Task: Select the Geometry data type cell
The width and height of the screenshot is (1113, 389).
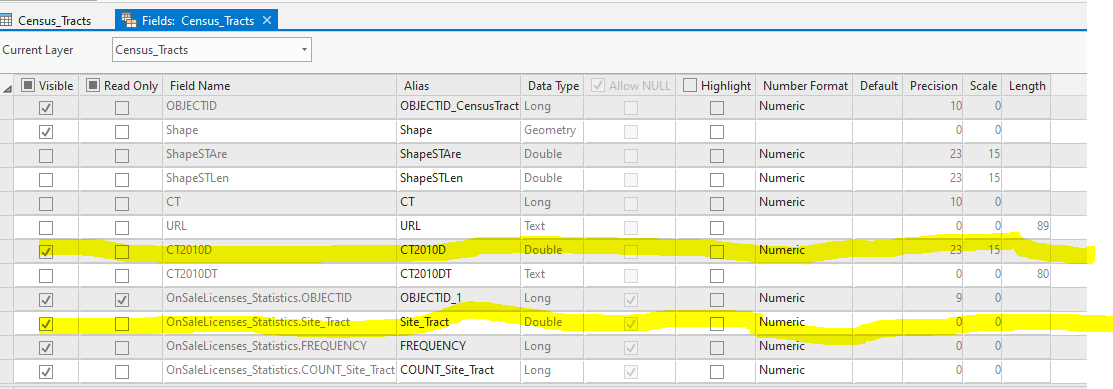Action: (553, 130)
